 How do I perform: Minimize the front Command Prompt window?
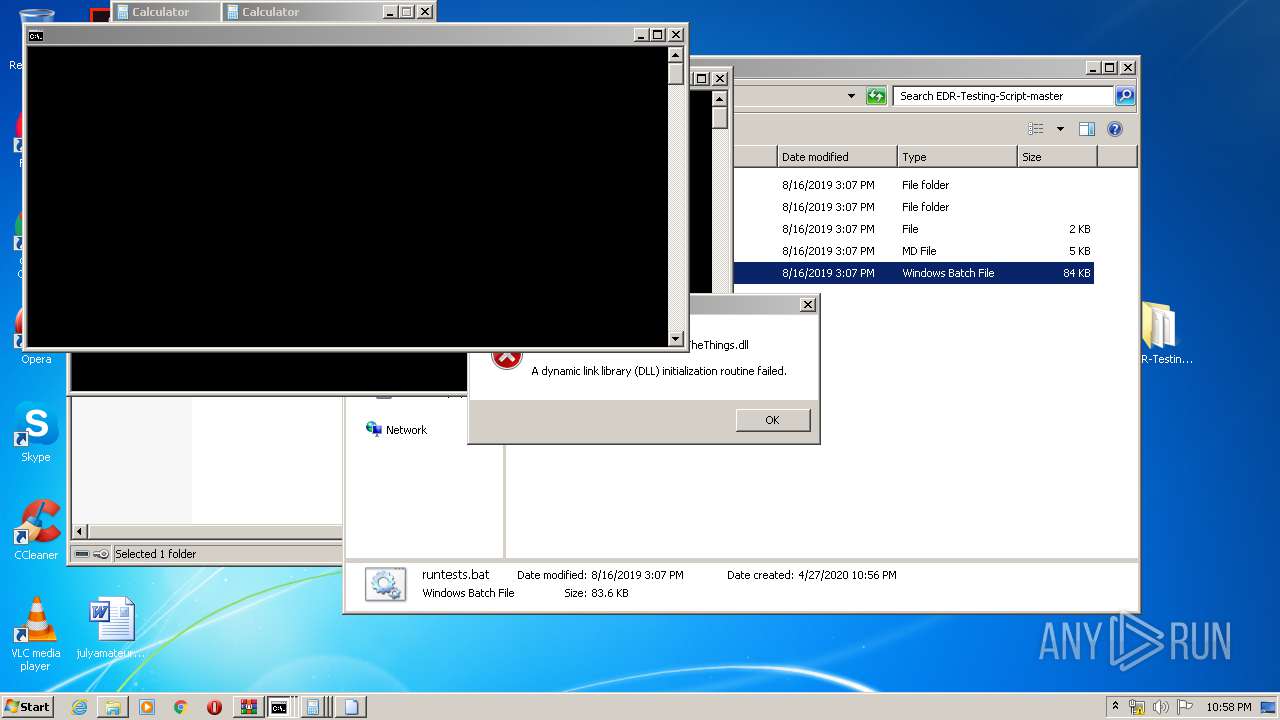coord(640,35)
